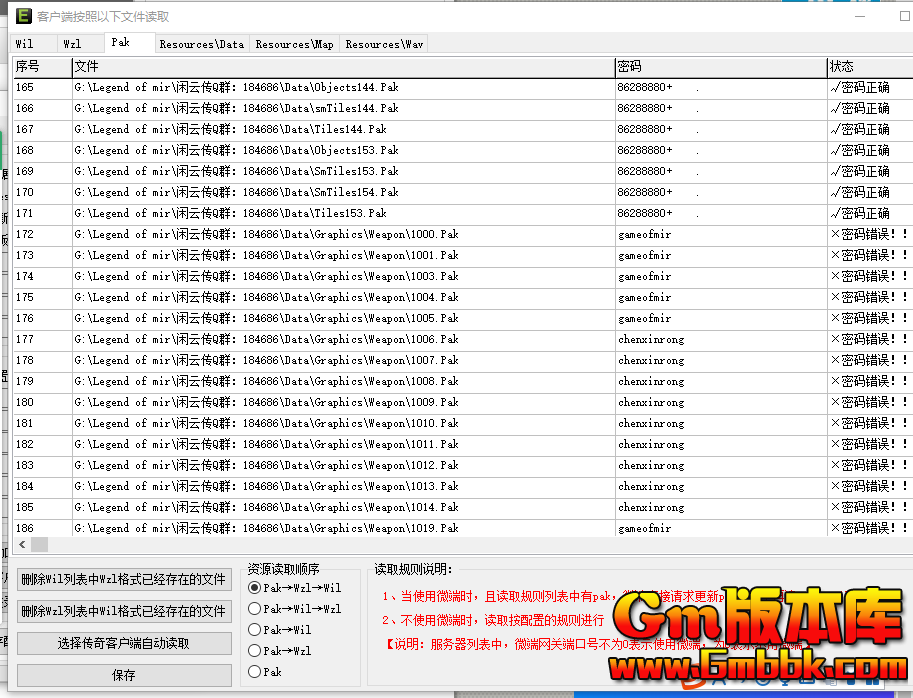Select the Pak→Wil radio button

point(255,630)
